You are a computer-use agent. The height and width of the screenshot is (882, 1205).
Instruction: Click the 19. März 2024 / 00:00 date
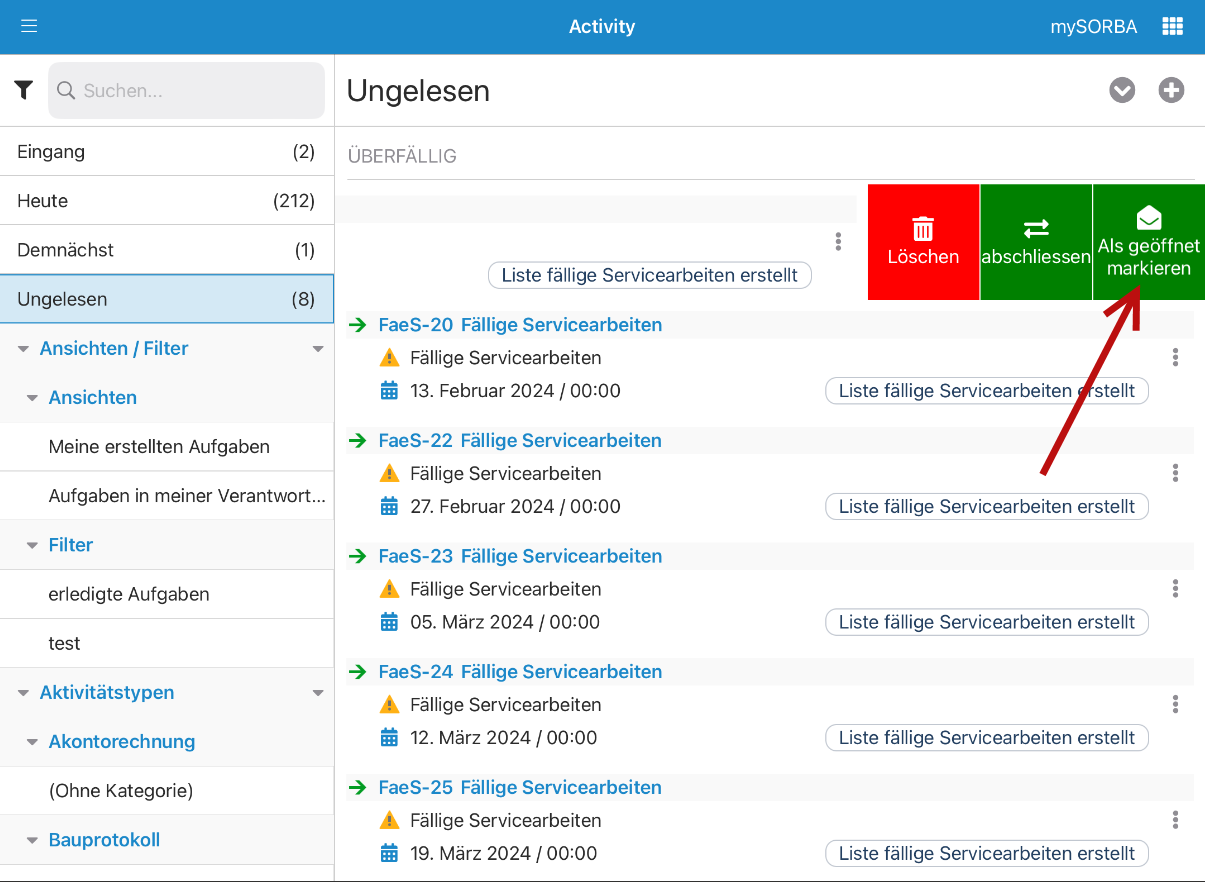click(503, 854)
